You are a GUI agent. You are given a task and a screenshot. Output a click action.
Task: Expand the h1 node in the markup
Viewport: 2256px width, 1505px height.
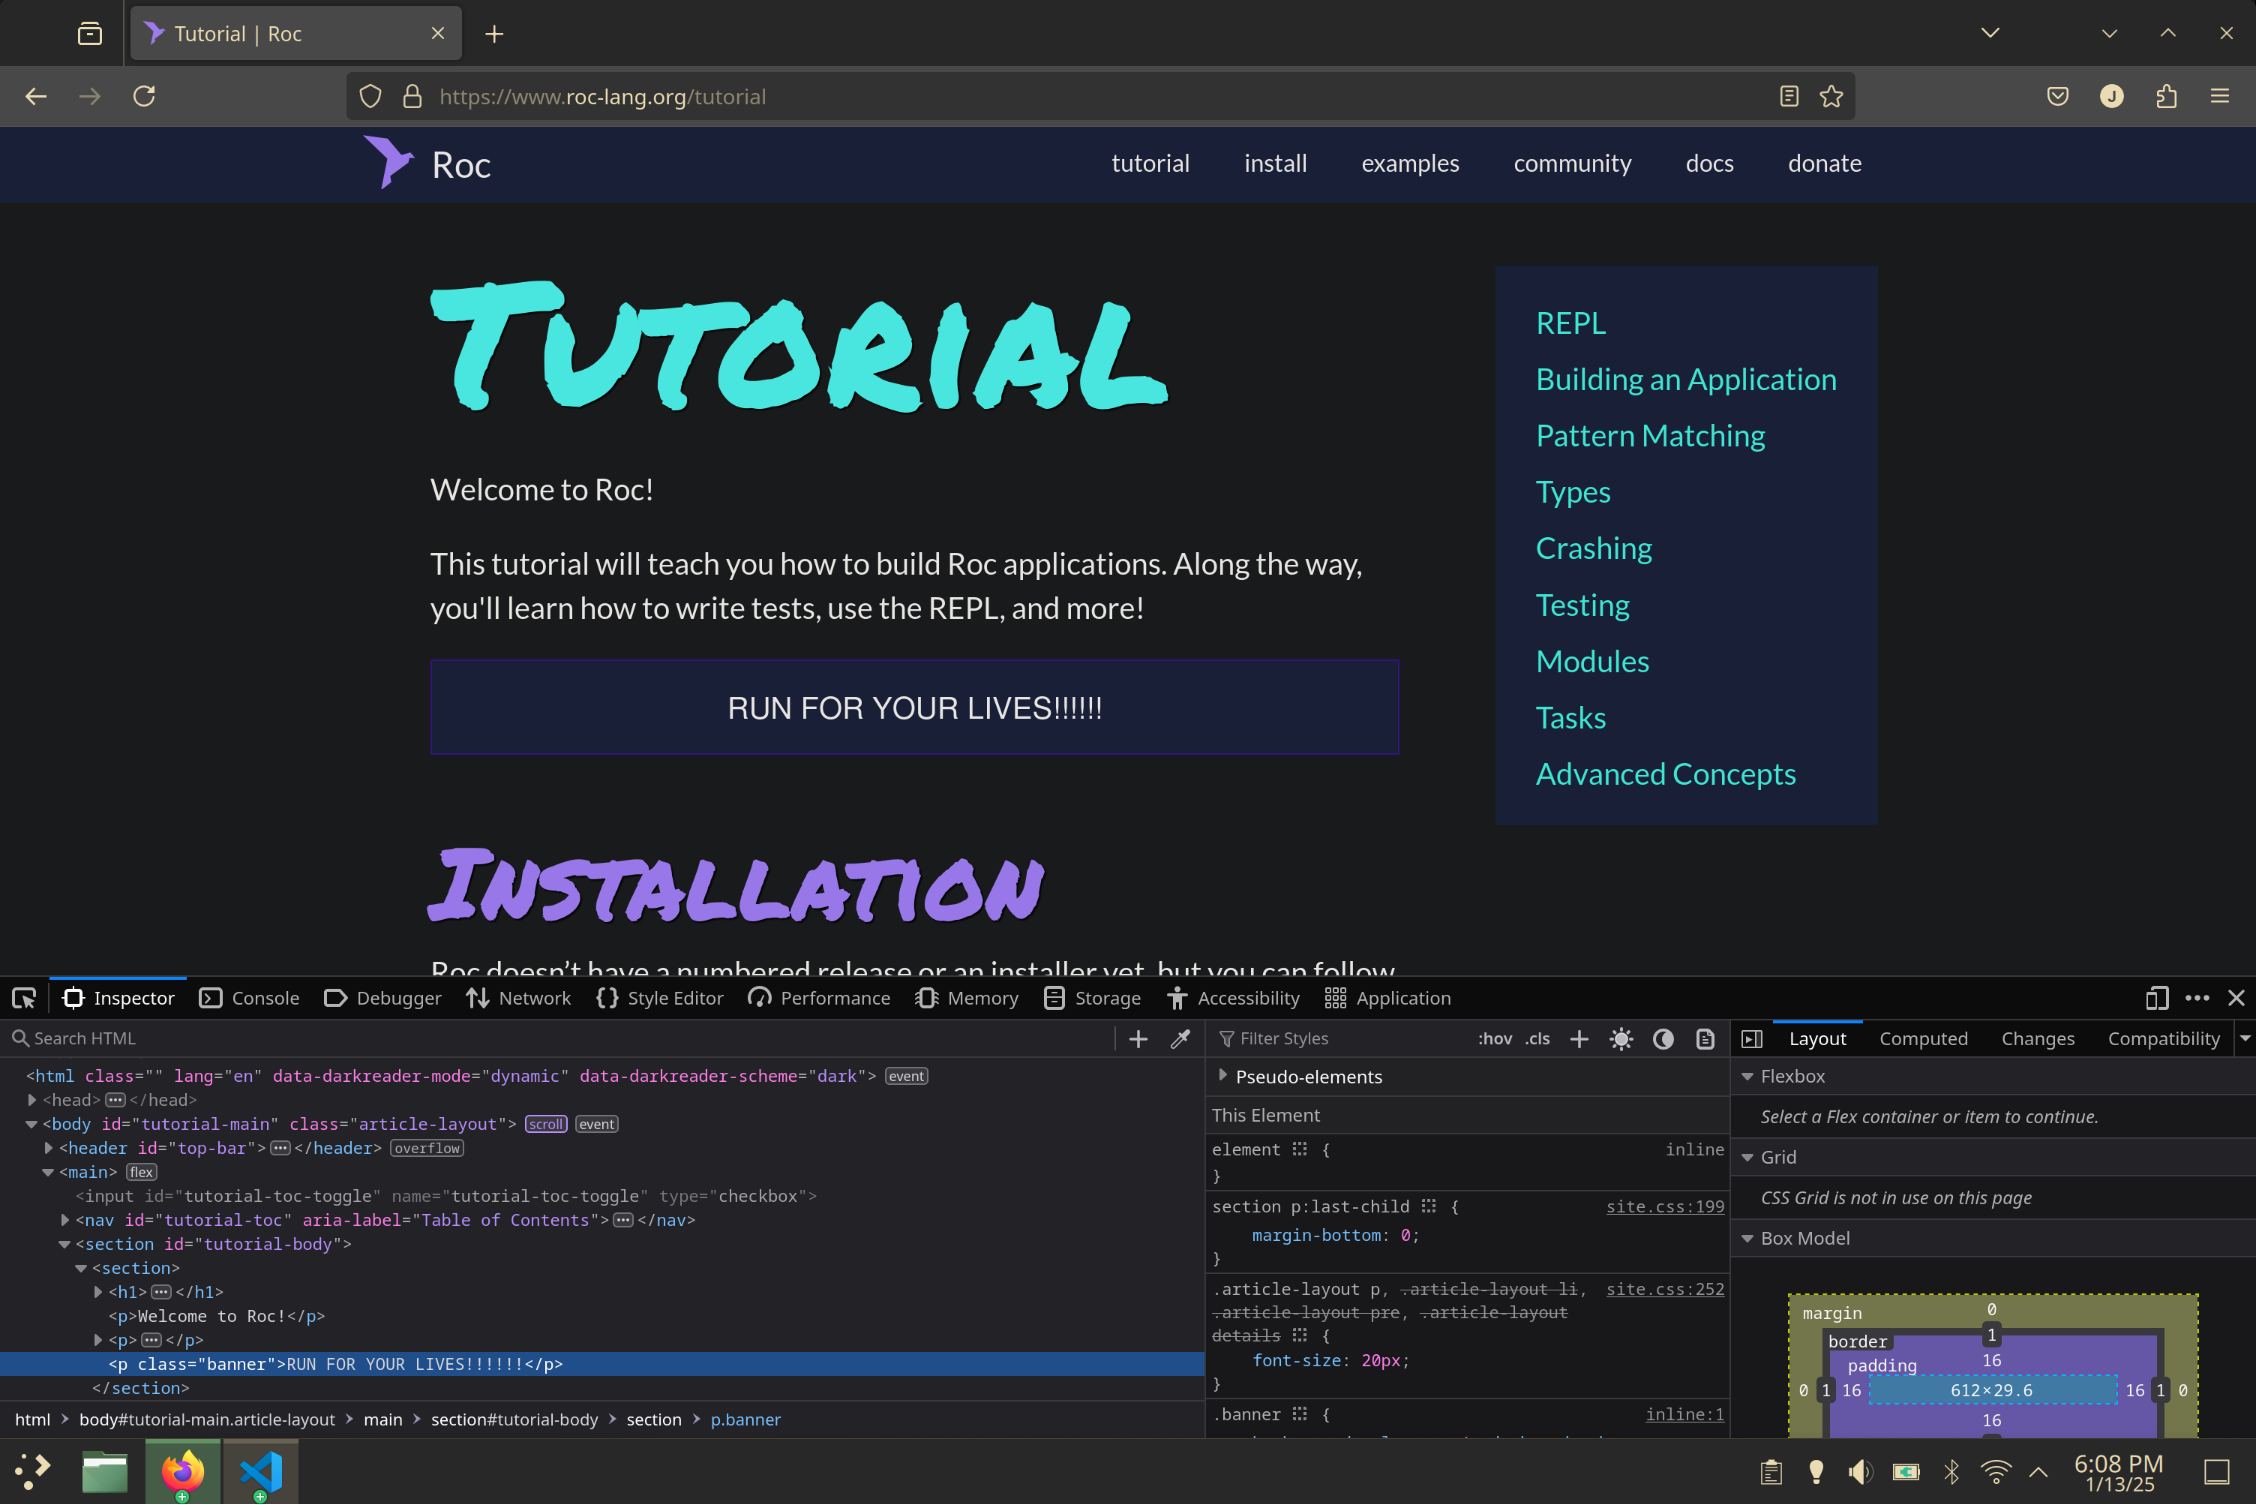(x=98, y=1292)
